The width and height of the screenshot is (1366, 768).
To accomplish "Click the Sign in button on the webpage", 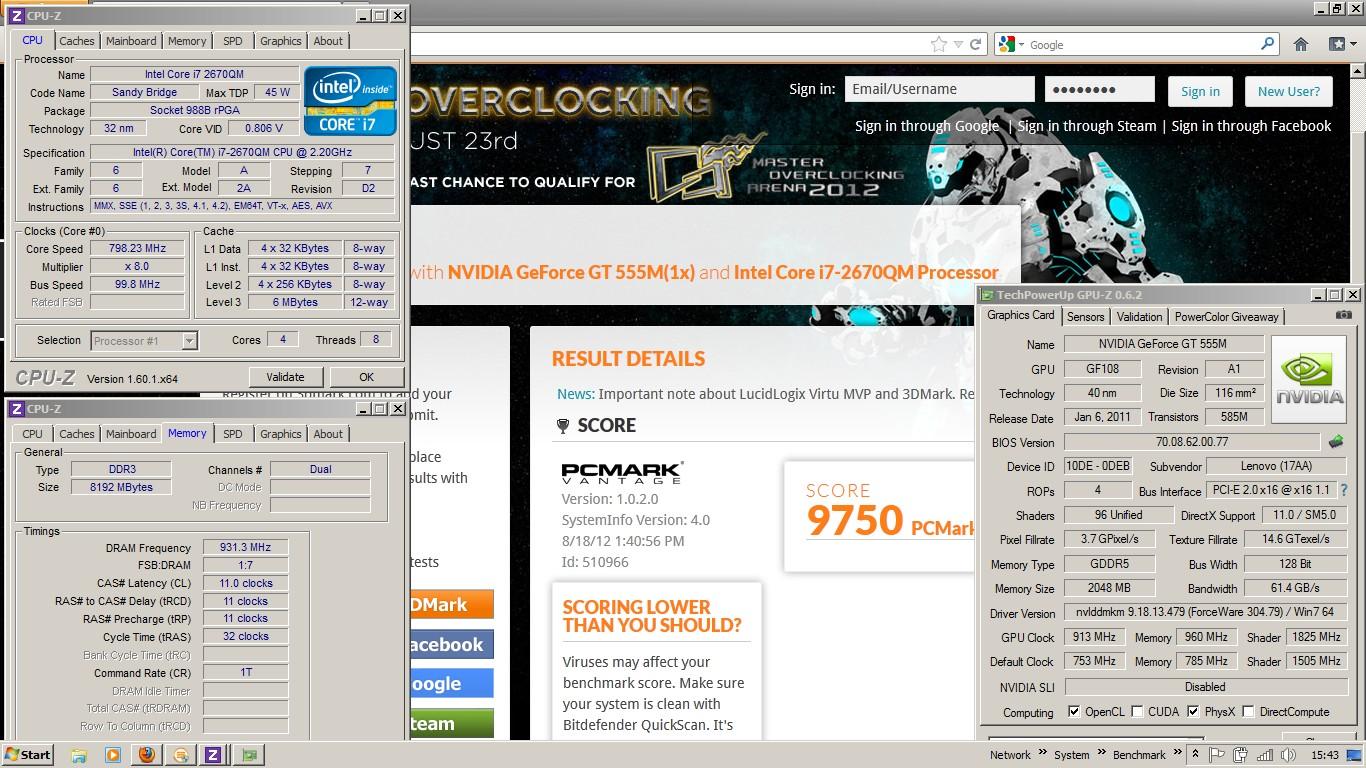I will coord(1200,91).
